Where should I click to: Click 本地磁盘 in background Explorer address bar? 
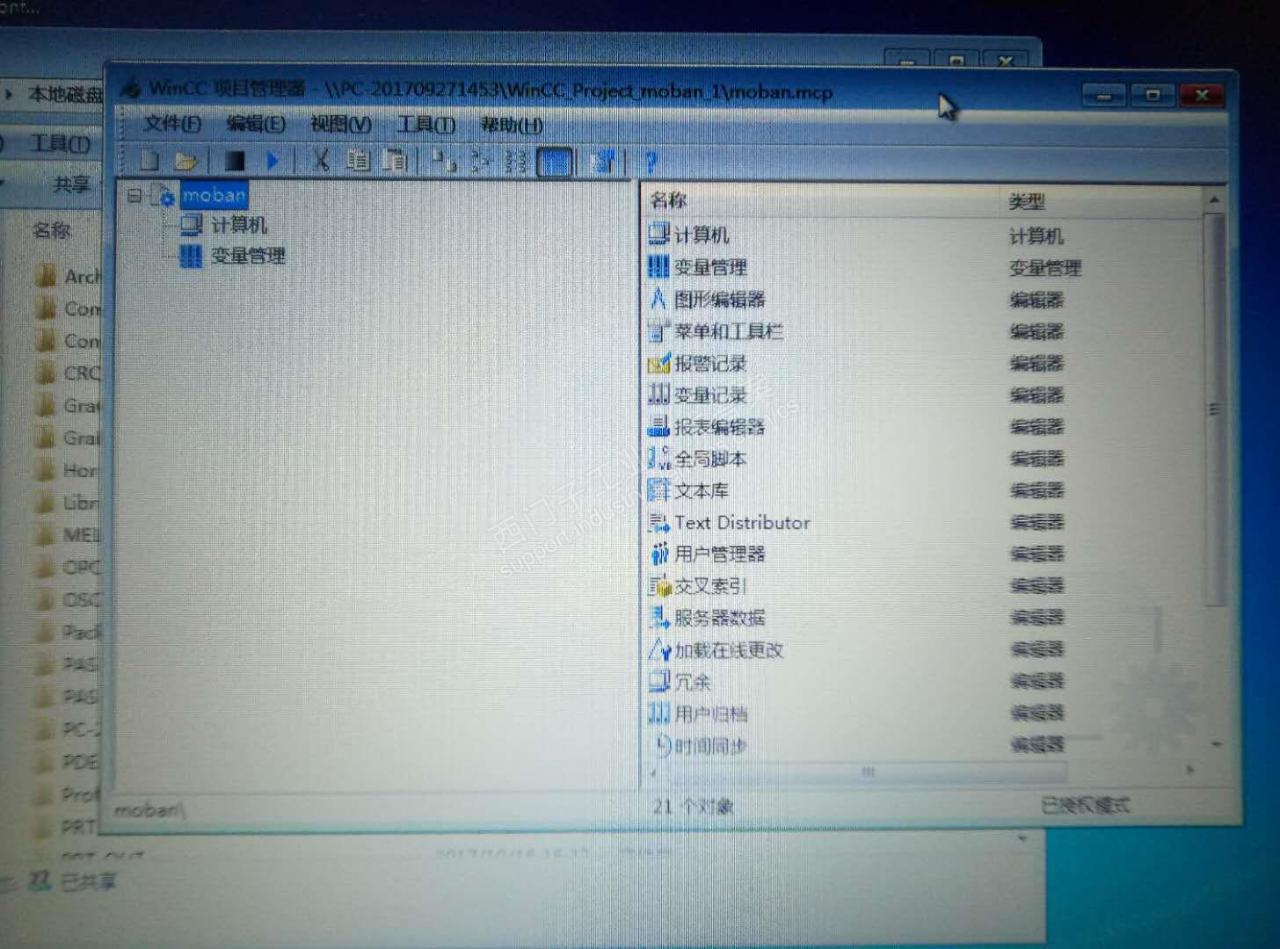coord(65,95)
